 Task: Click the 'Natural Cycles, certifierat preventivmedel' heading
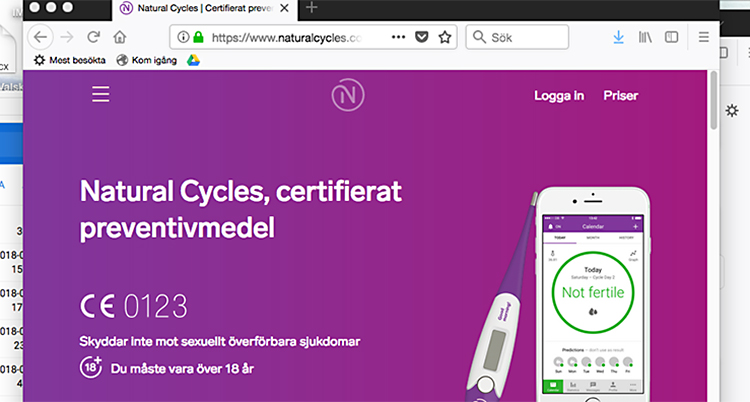[x=241, y=209]
